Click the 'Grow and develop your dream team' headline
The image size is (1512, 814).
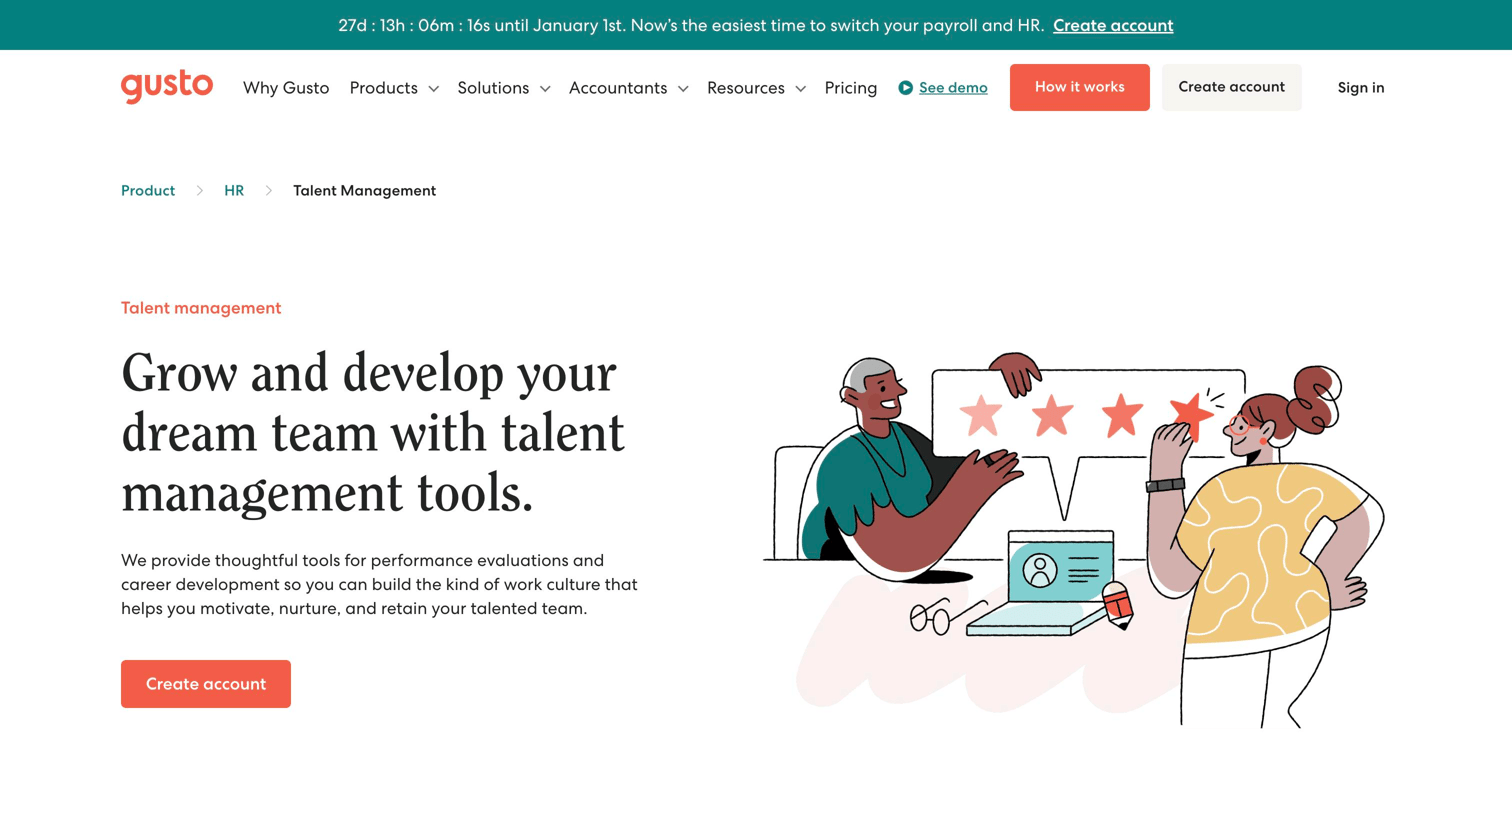tap(373, 433)
